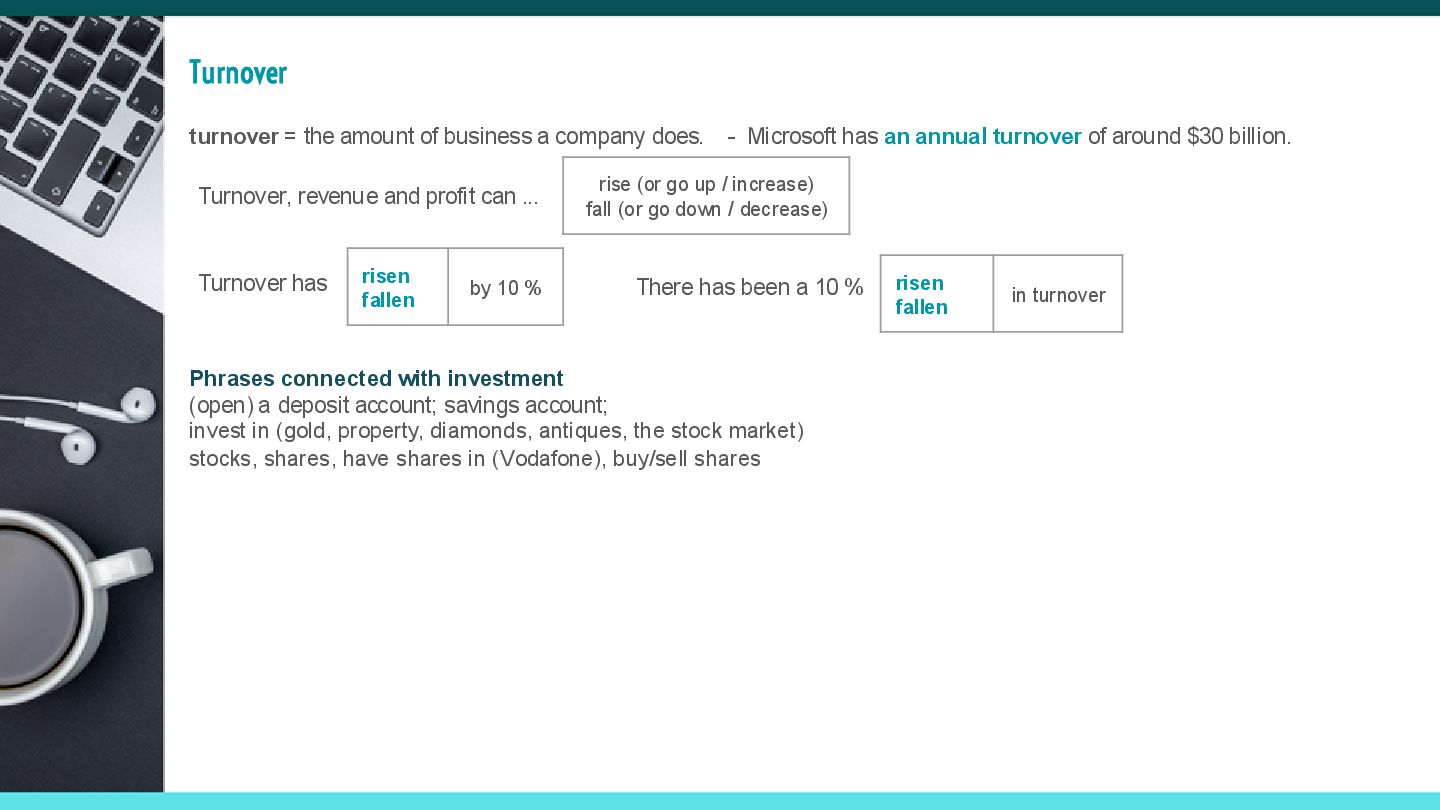The width and height of the screenshot is (1440, 810).
Task: Click risen fallen box beside 'Turnover has'
Action: tap(398, 287)
